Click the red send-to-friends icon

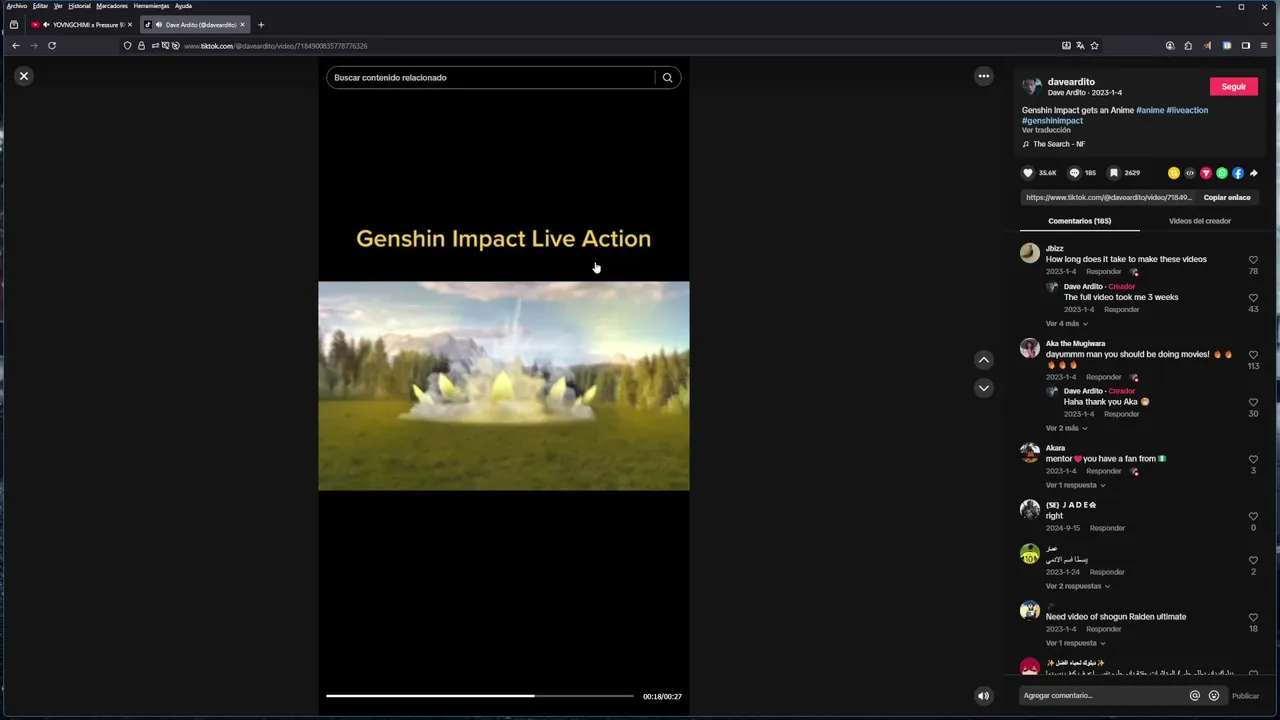point(1206,173)
